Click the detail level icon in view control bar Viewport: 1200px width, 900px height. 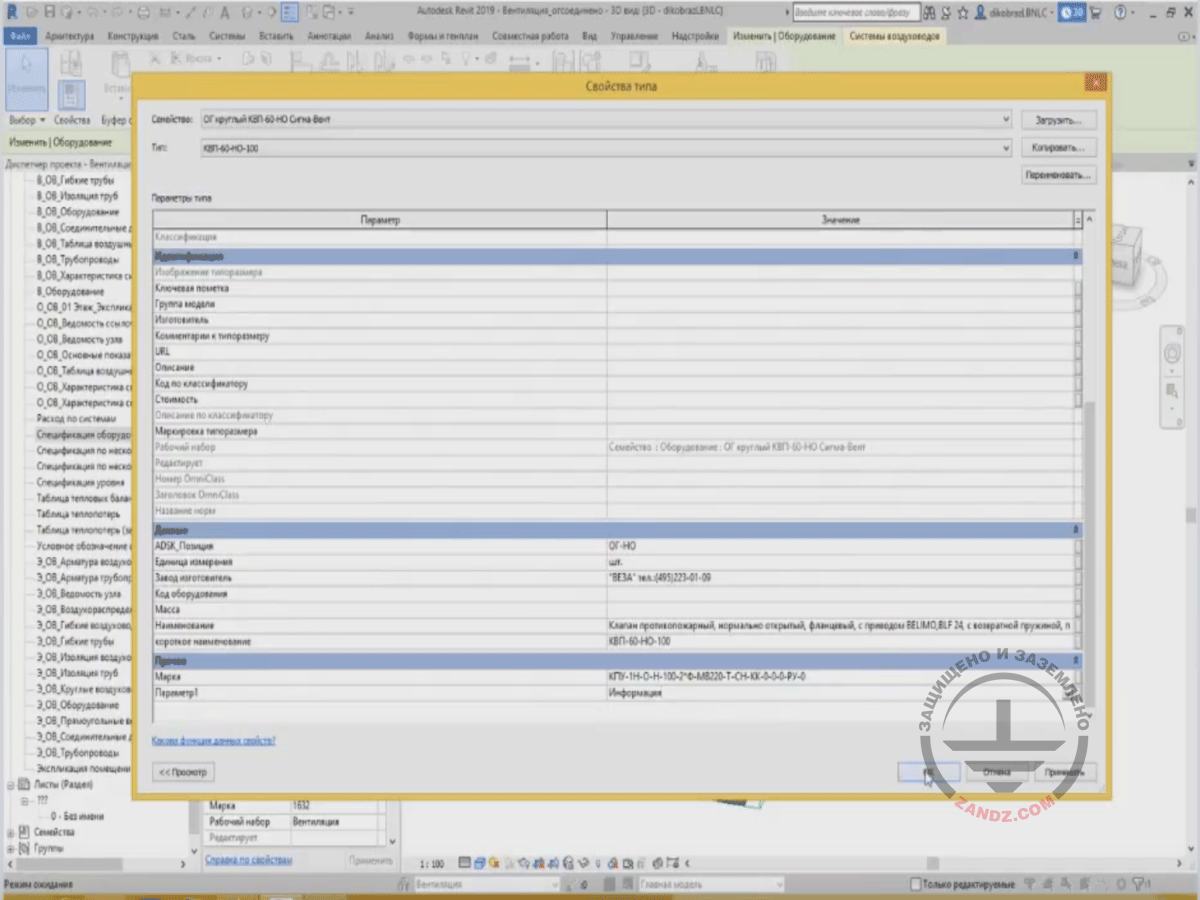point(465,863)
